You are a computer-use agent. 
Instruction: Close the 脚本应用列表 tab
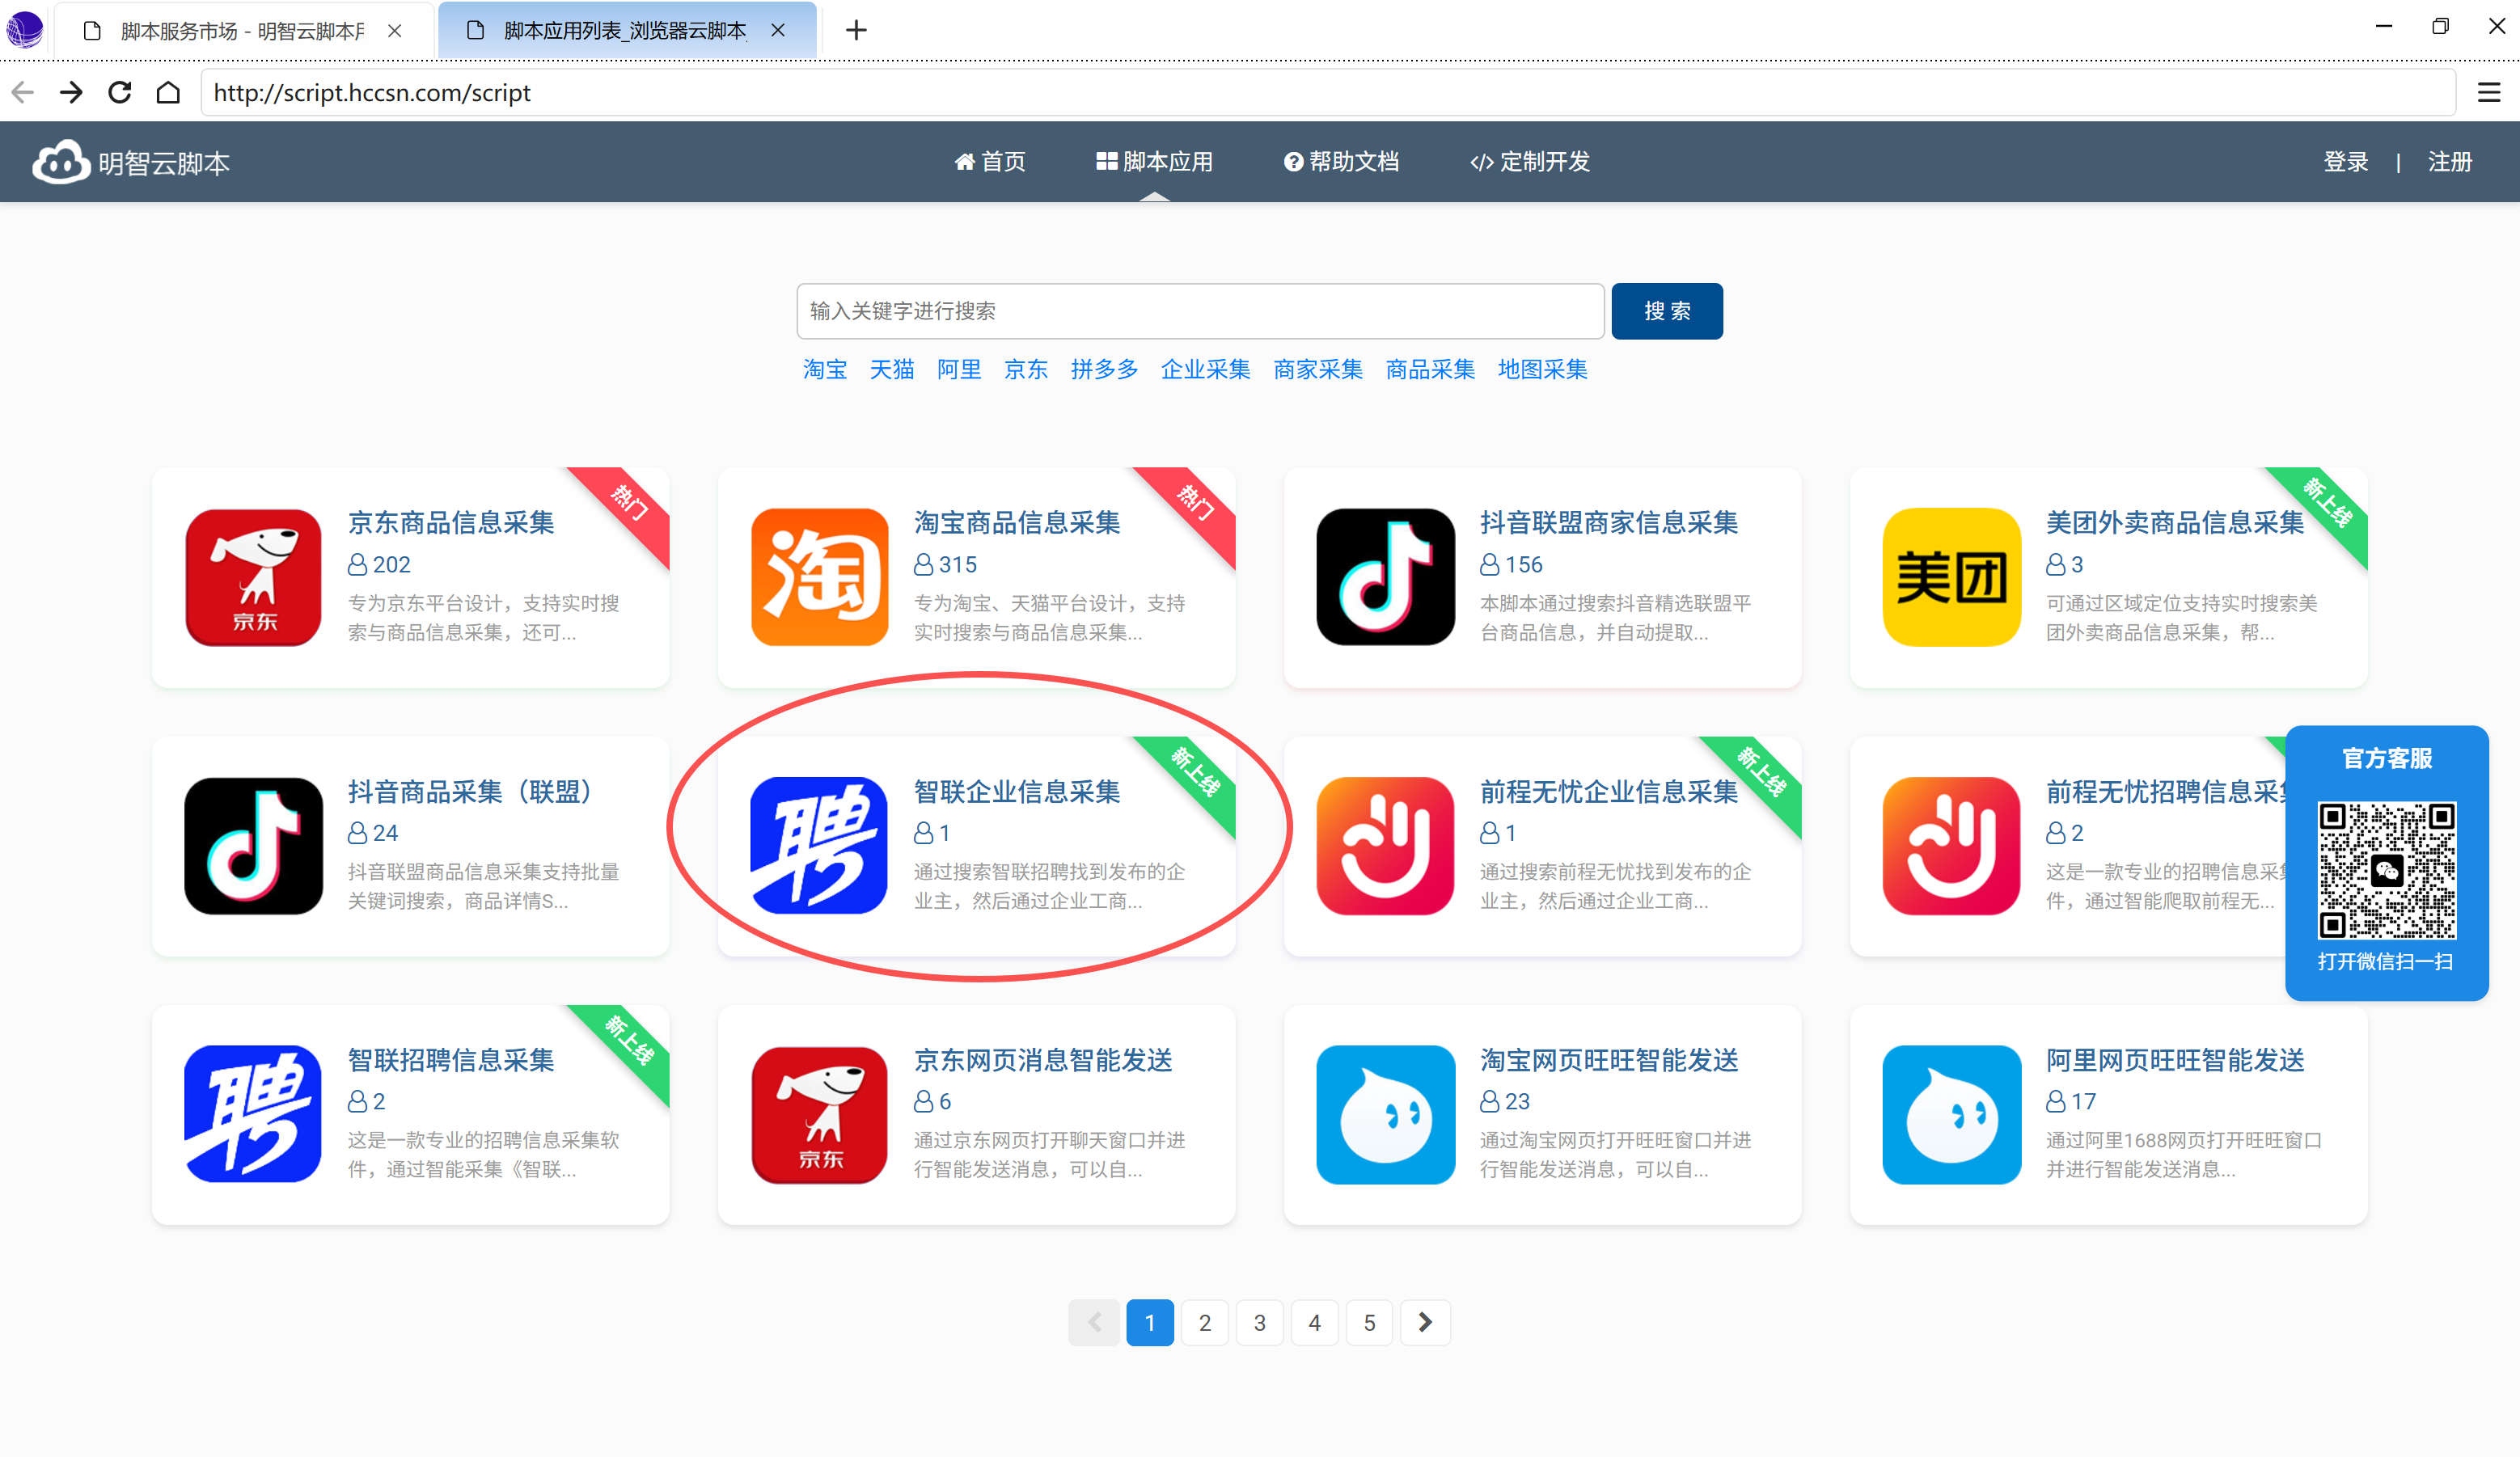pos(778,31)
